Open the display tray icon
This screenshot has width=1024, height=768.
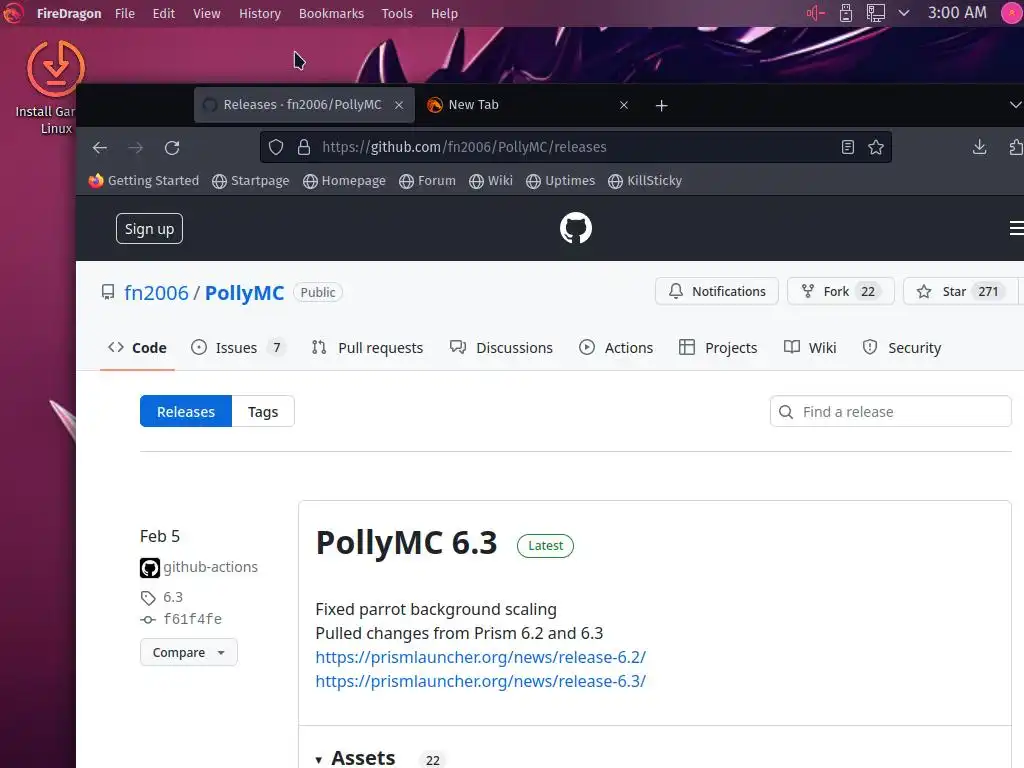click(876, 13)
